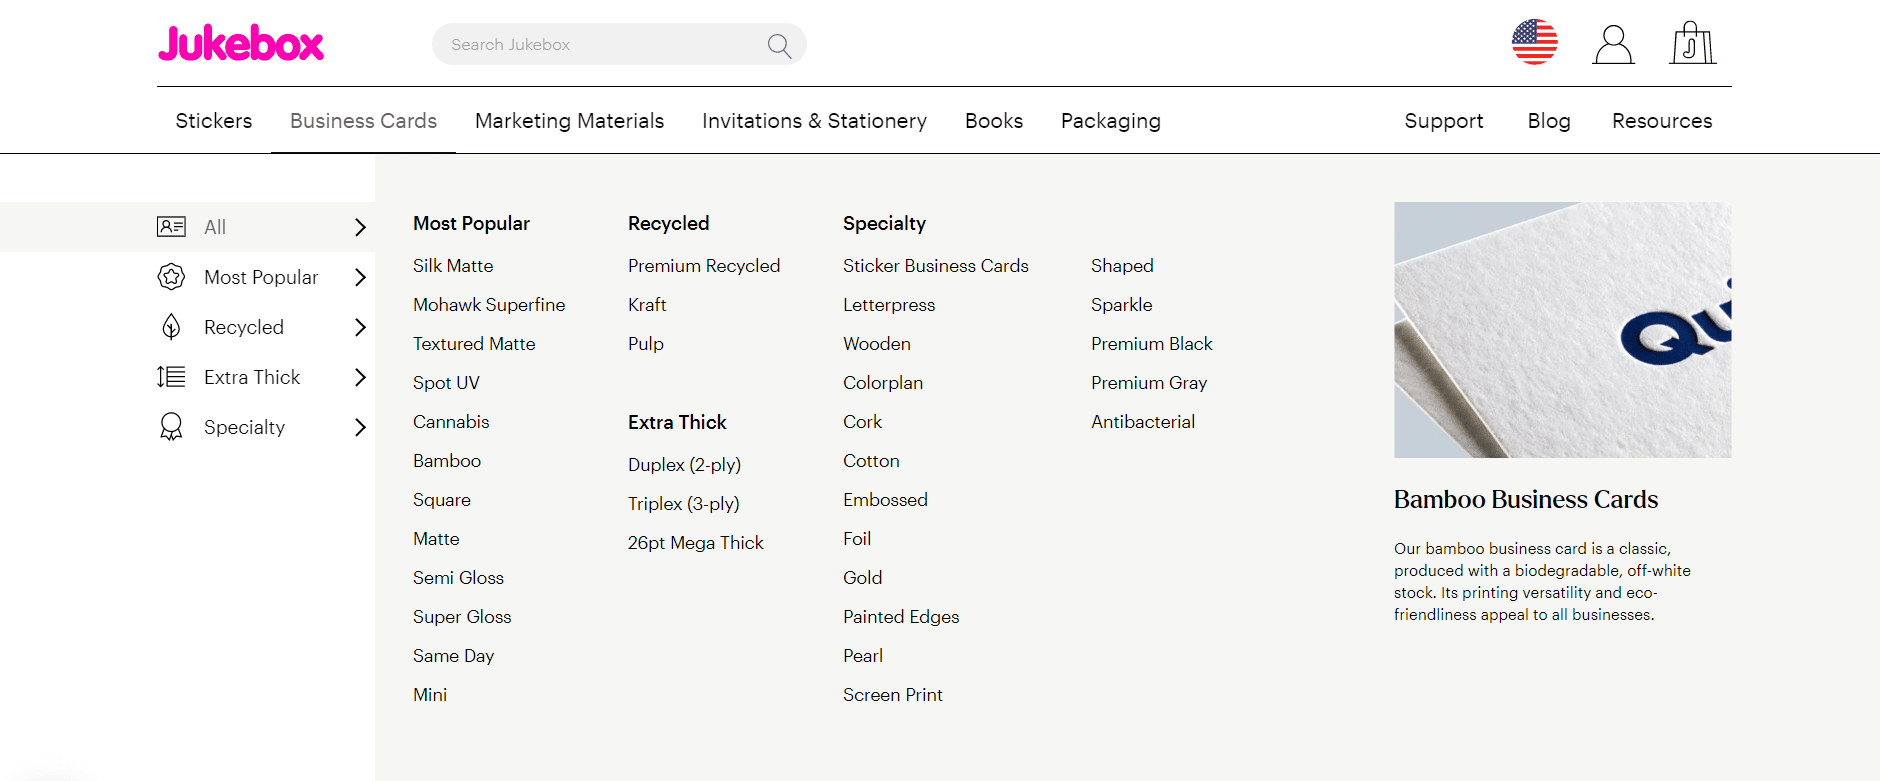Open the shopping bag cart icon
The width and height of the screenshot is (1880, 781).
coord(1692,43)
